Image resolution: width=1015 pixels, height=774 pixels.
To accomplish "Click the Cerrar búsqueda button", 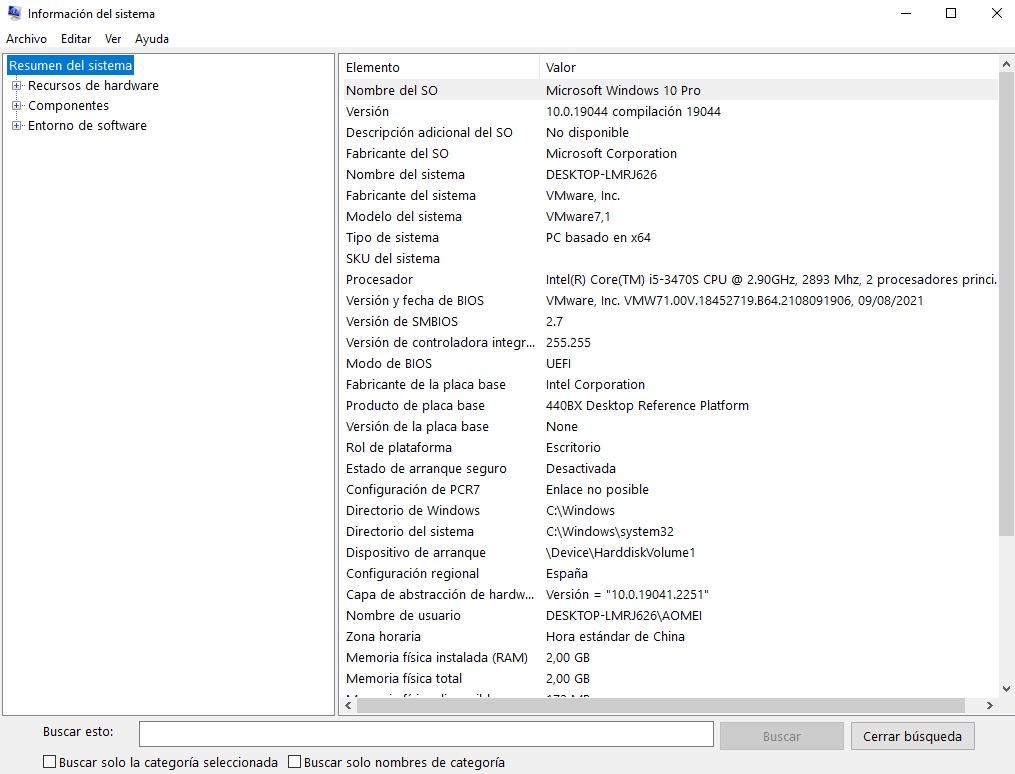I will tap(911, 735).
